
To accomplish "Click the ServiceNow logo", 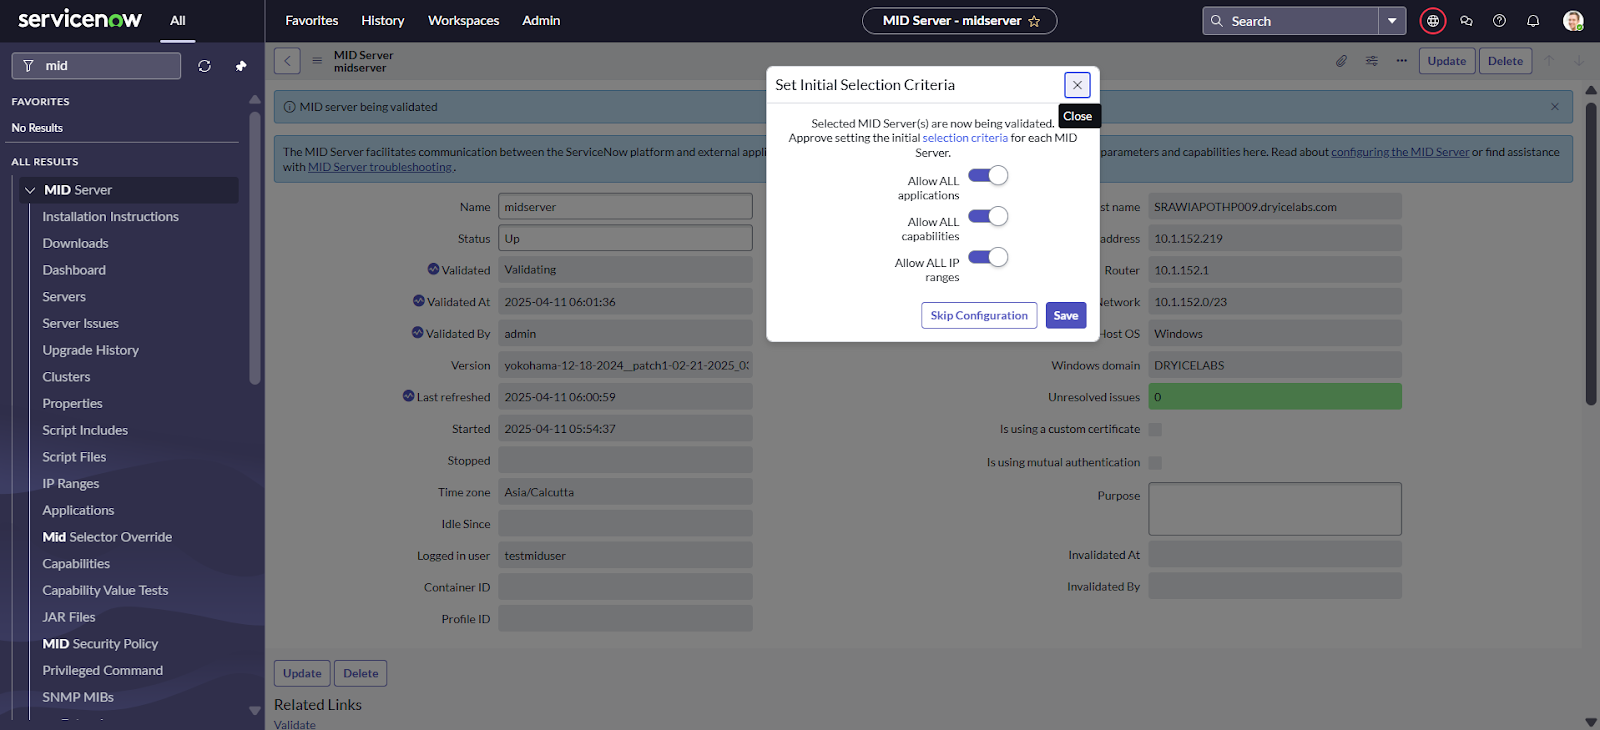I will 80,19.
